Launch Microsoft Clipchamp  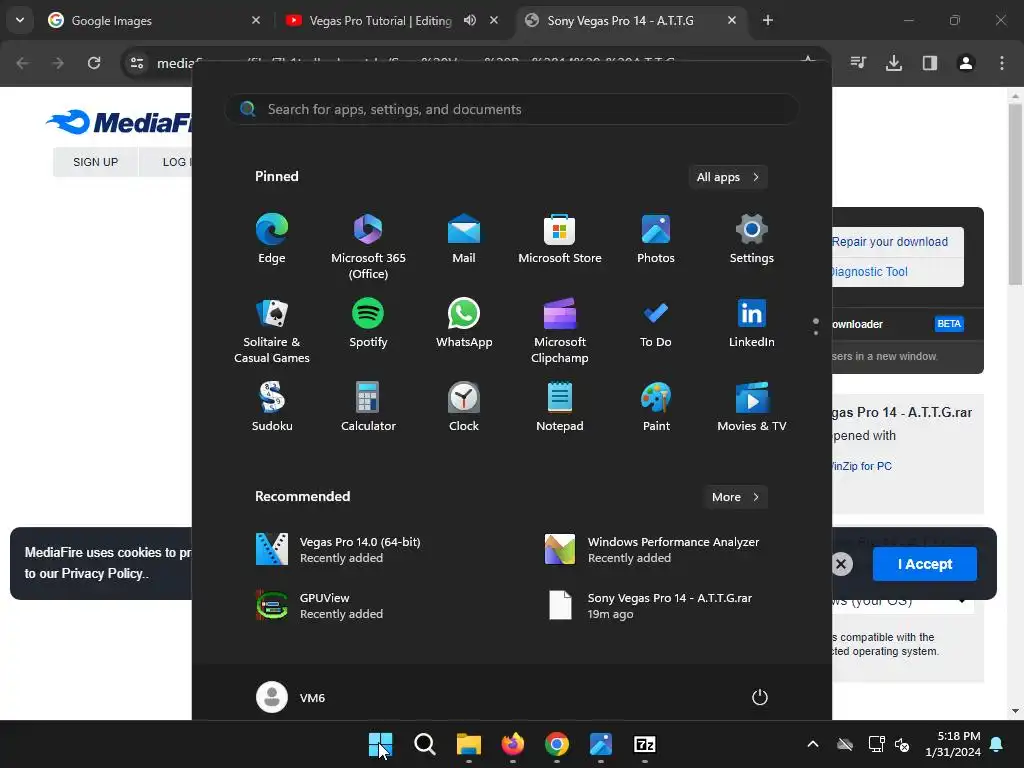560,330
